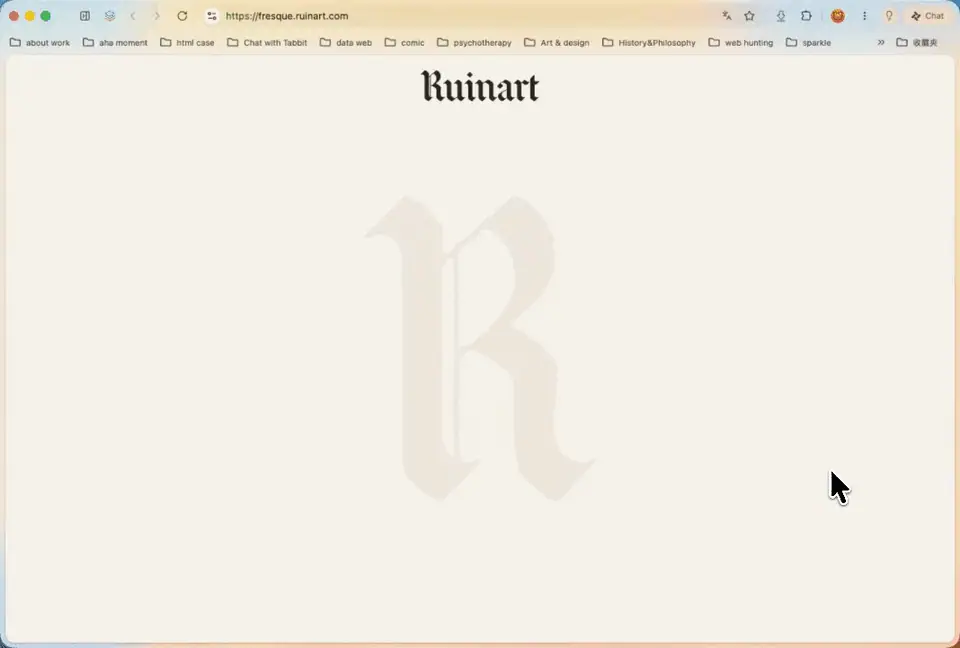Open the 'sparkle' bookmark folder
This screenshot has width=960, height=648.
coord(808,42)
